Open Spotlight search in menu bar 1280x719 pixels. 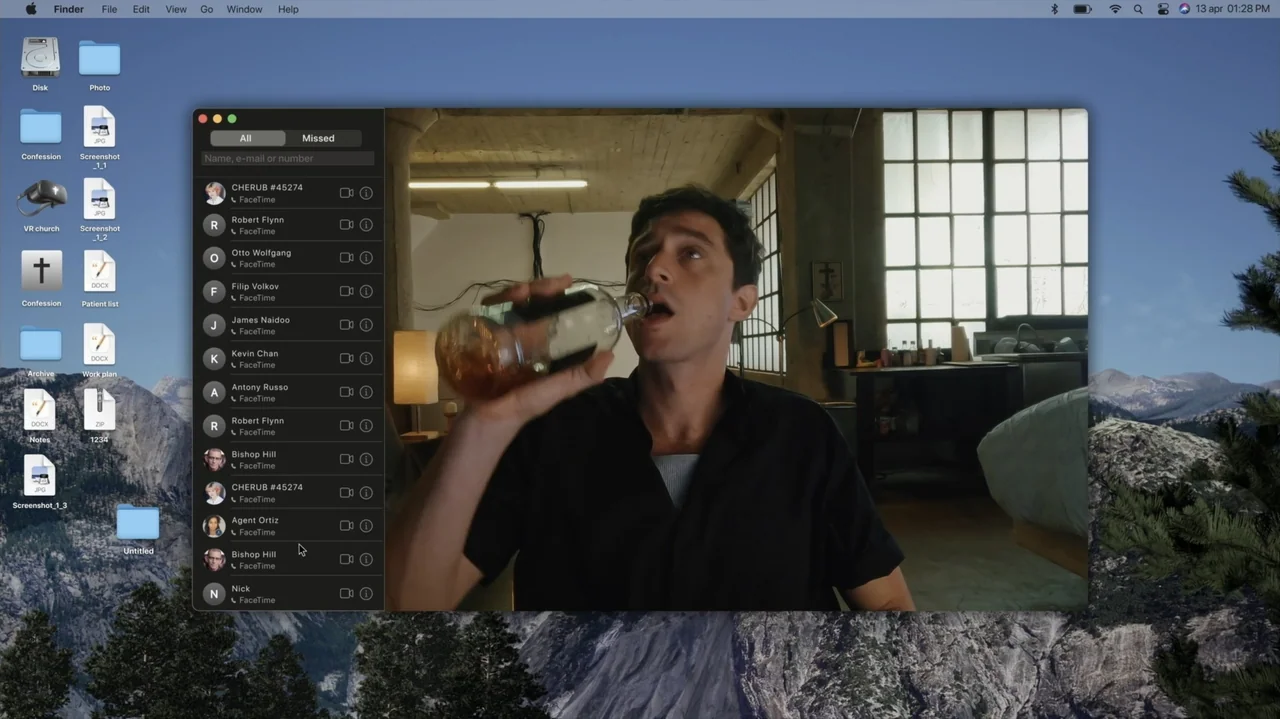click(x=1138, y=9)
